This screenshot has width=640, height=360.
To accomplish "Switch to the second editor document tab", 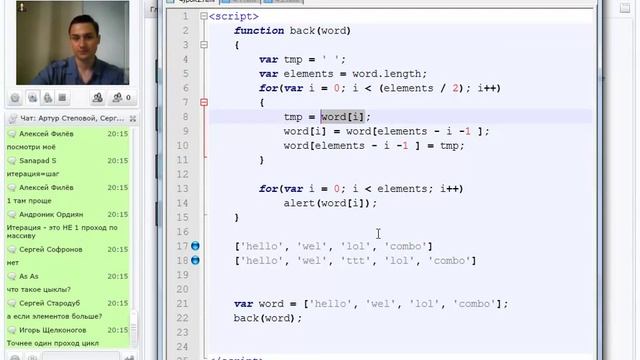I will click(x=240, y=2).
